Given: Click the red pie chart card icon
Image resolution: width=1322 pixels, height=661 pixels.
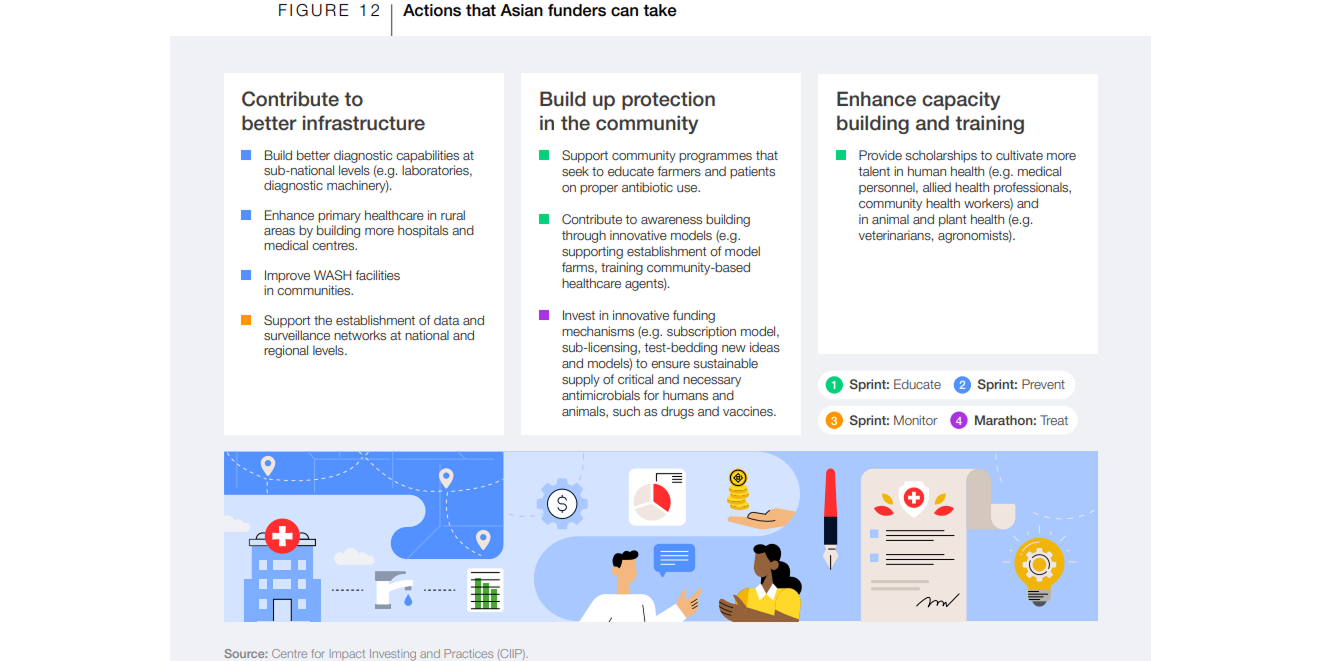Looking at the screenshot, I should click(657, 497).
